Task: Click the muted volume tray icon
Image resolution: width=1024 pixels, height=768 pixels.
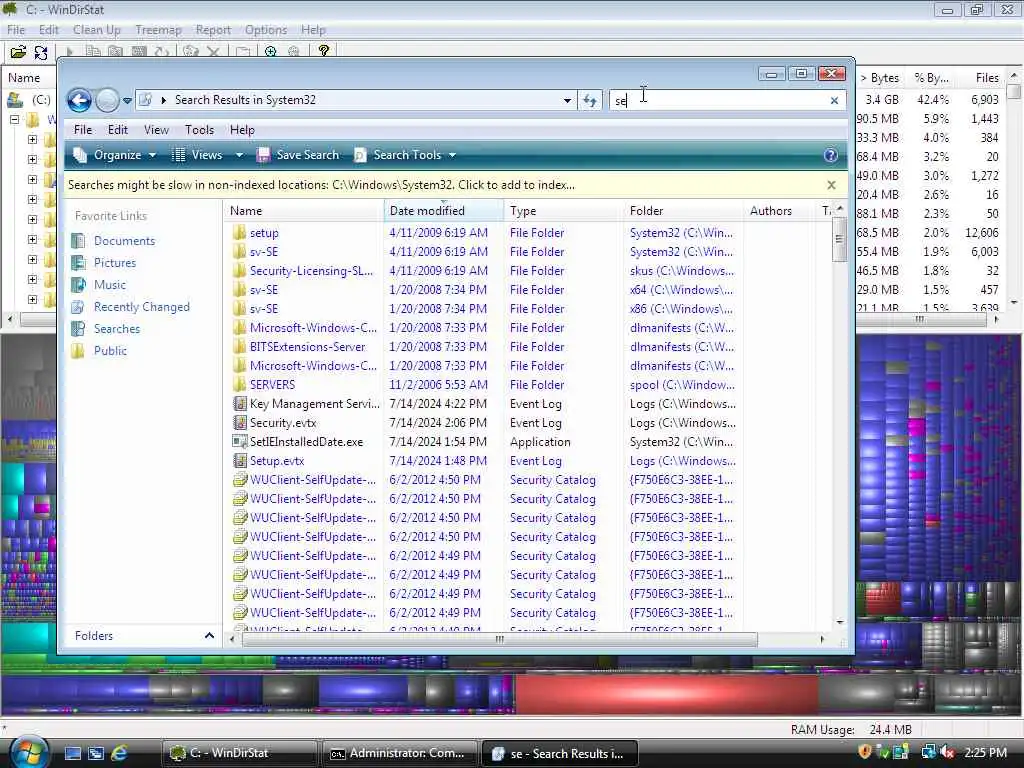Action: click(947, 752)
